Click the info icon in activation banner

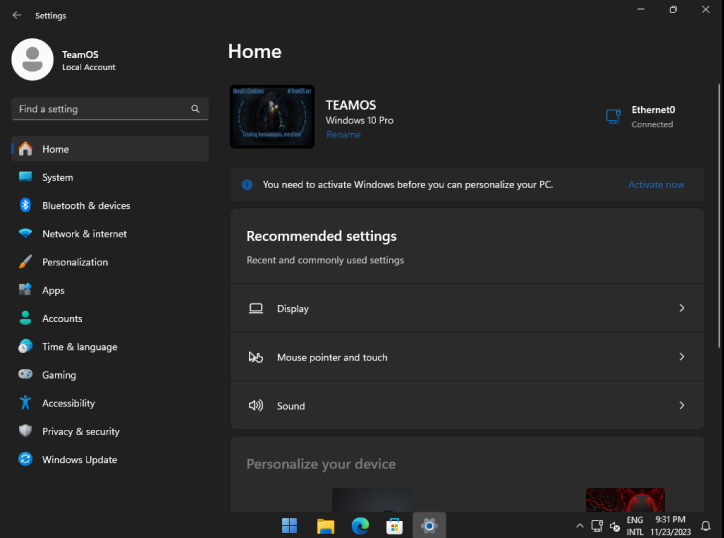click(x=247, y=185)
